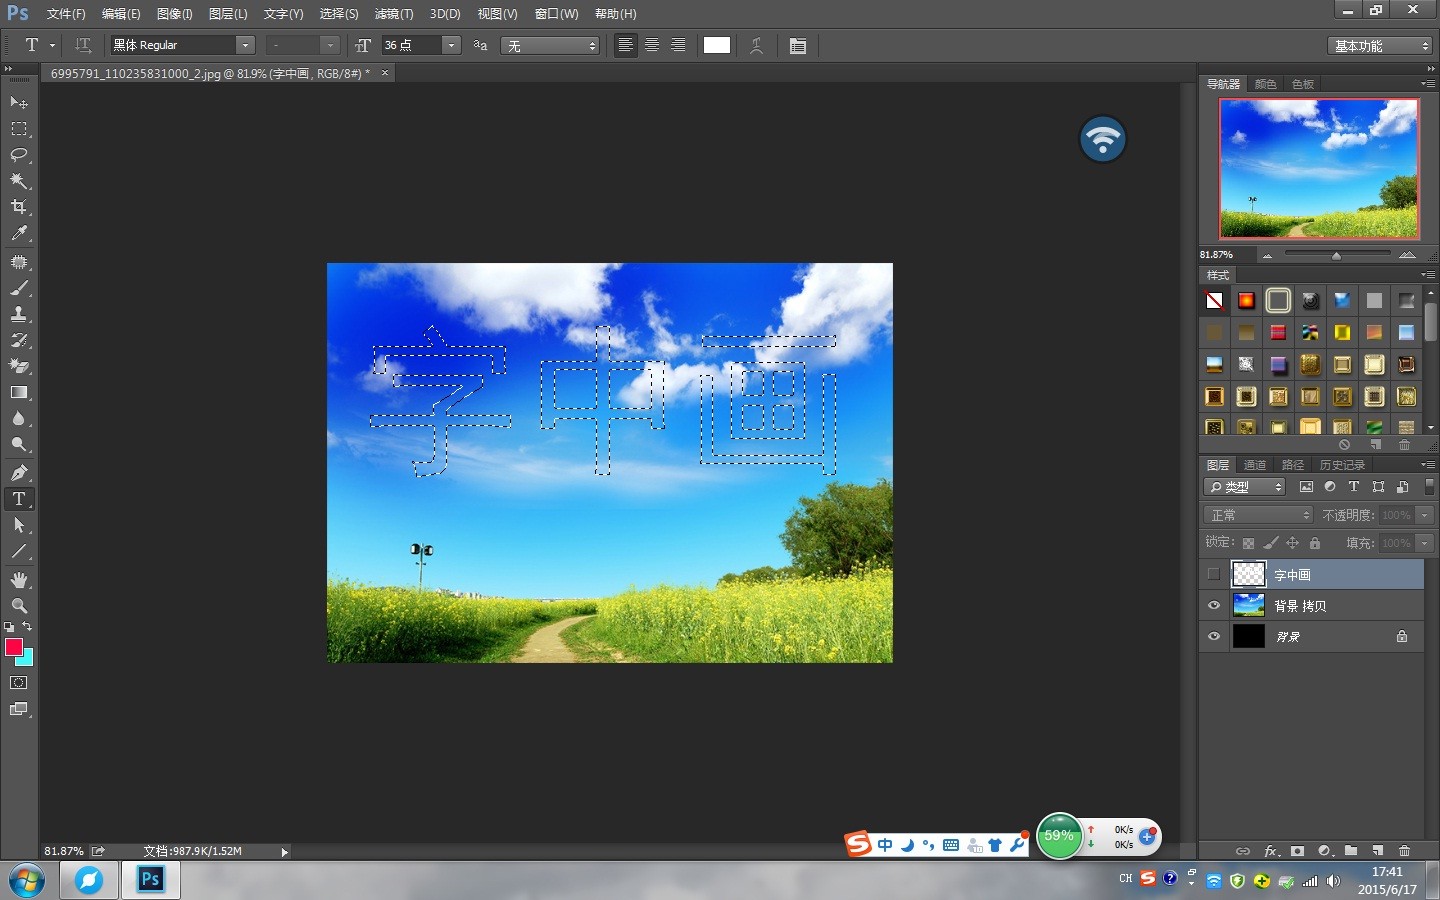Open the 滤镜(T) menu
Screen dimensions: 1440x900
click(394, 14)
